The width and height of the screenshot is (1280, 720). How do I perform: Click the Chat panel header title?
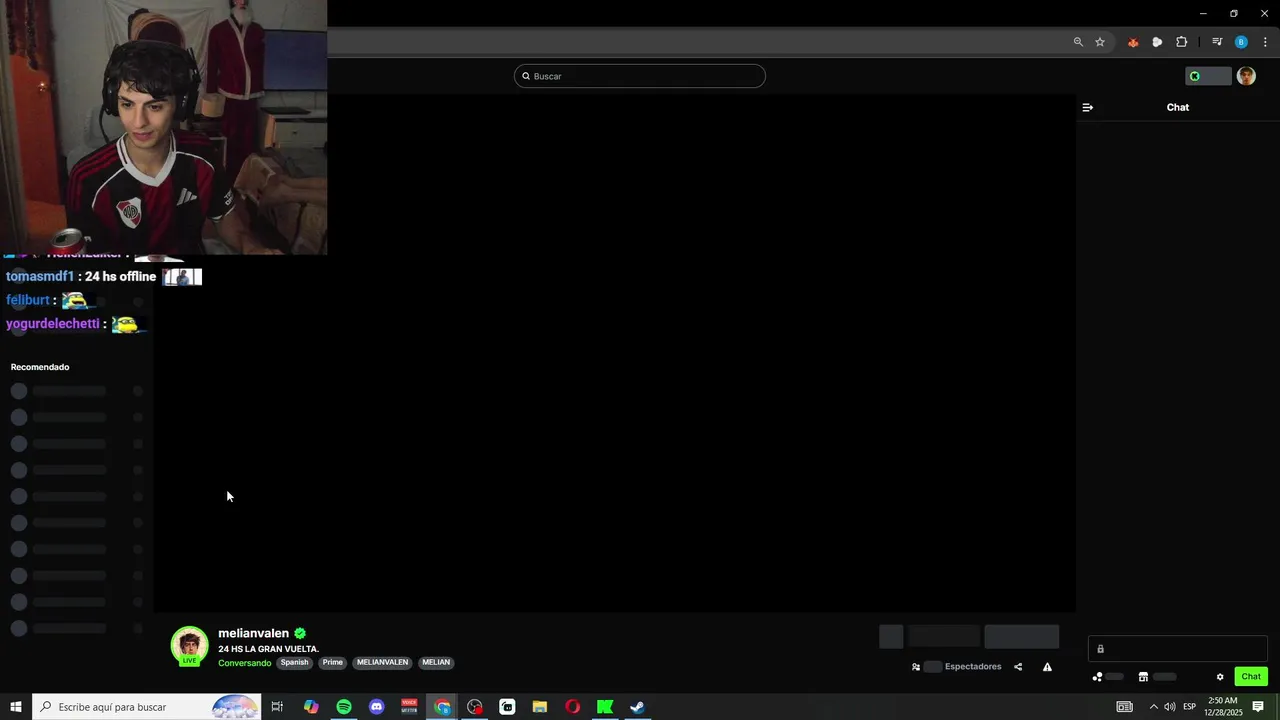tap(1178, 107)
